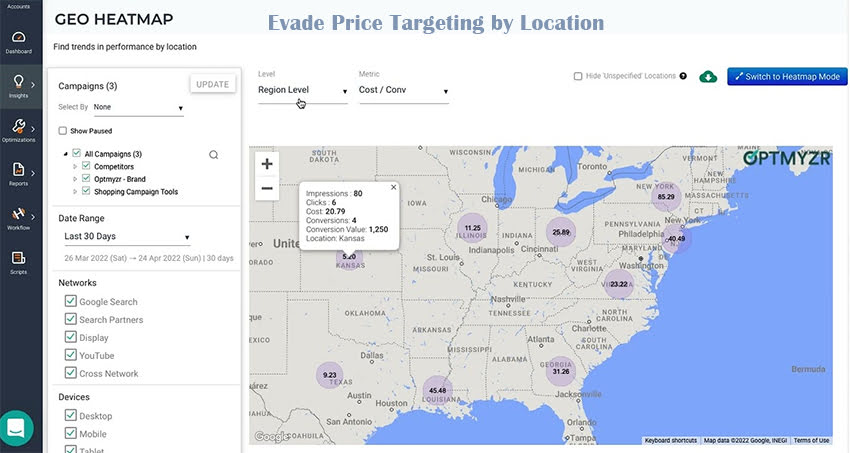The height and width of the screenshot is (453, 850).
Task: Open the Workflow sidebar icon
Action: 18,213
